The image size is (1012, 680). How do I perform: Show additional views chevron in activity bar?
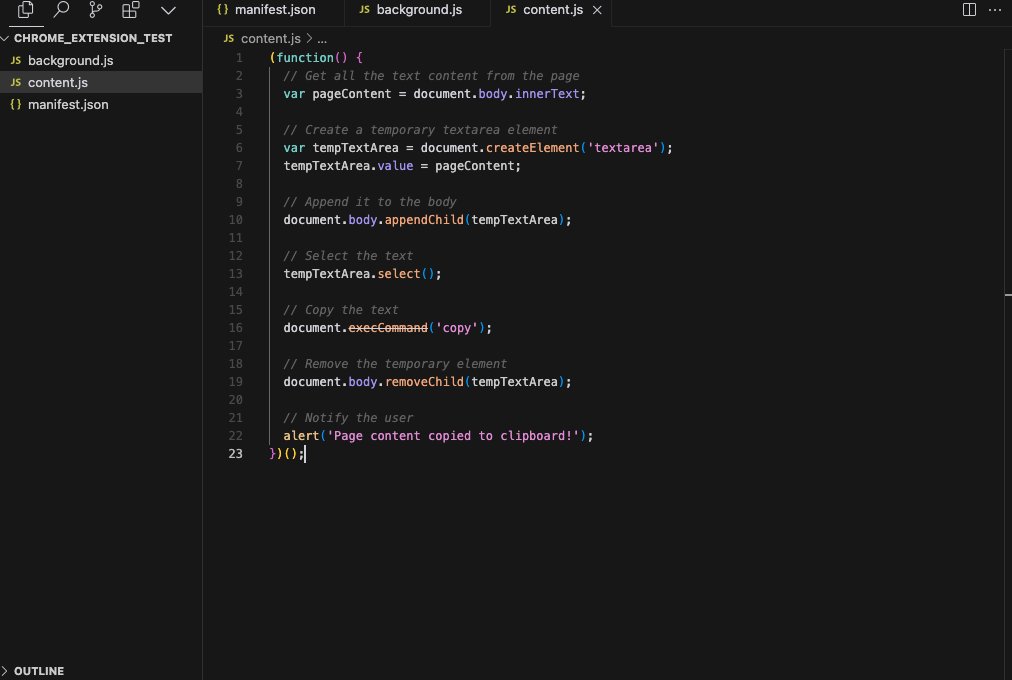point(168,10)
